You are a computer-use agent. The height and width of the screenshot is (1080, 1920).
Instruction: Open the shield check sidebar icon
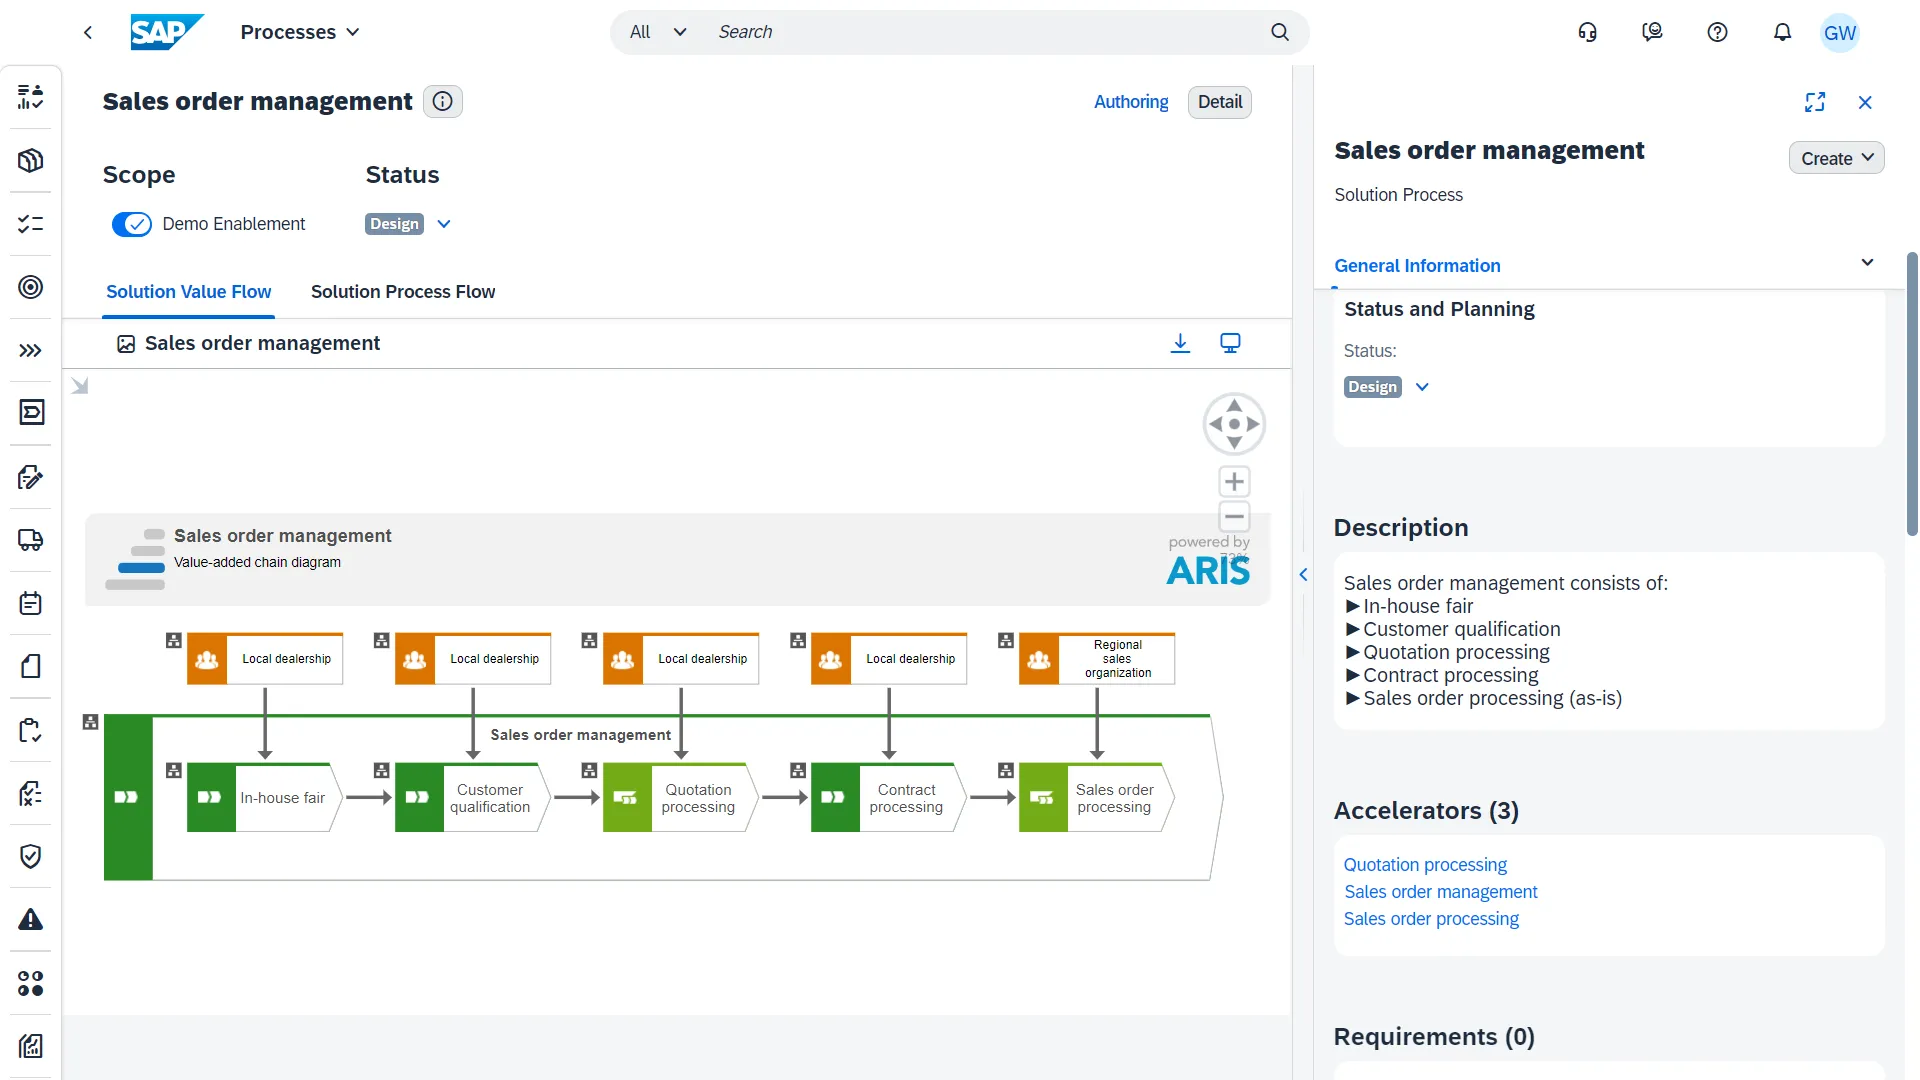(31, 856)
